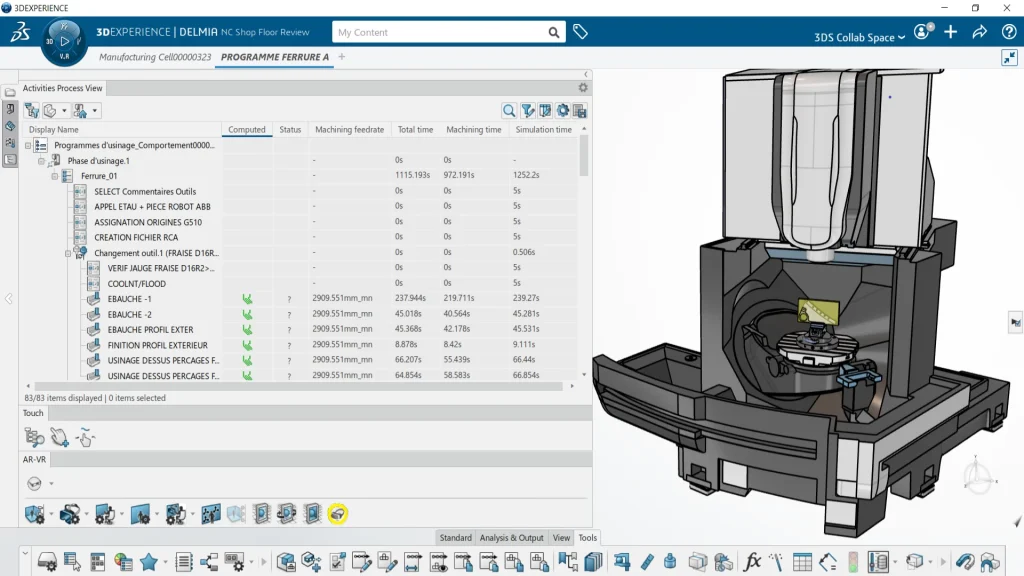The height and width of the screenshot is (576, 1024).
Task: Click the blue star favorites icon
Action: [149, 562]
